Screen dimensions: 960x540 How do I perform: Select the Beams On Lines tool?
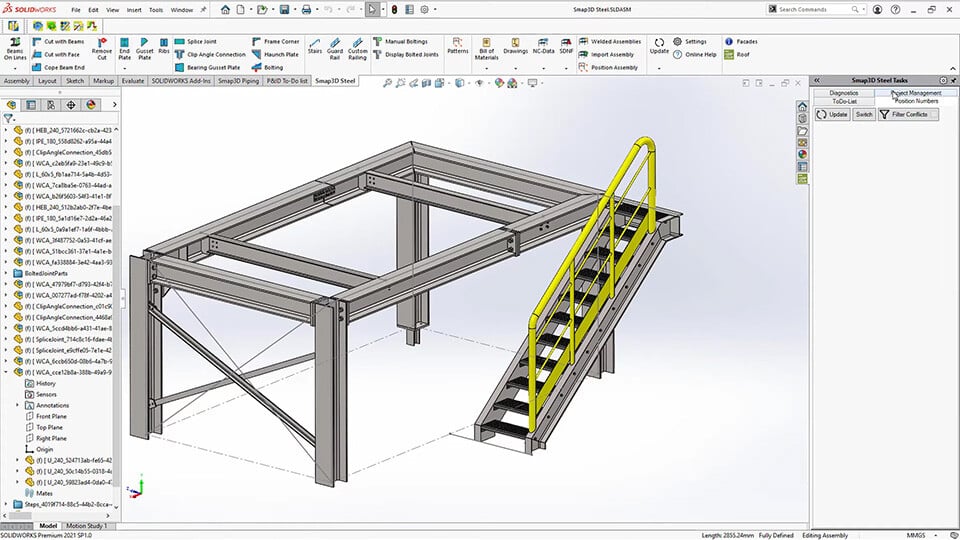coord(15,48)
